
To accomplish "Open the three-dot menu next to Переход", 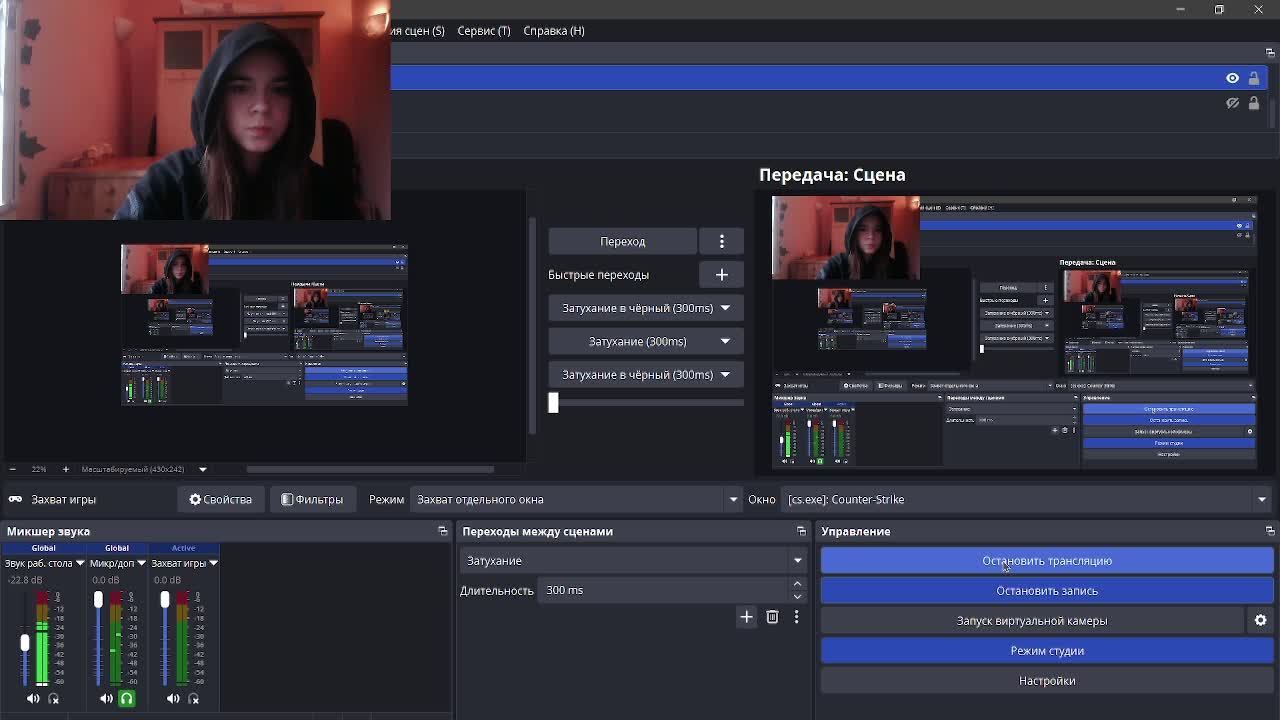I will 722,241.
